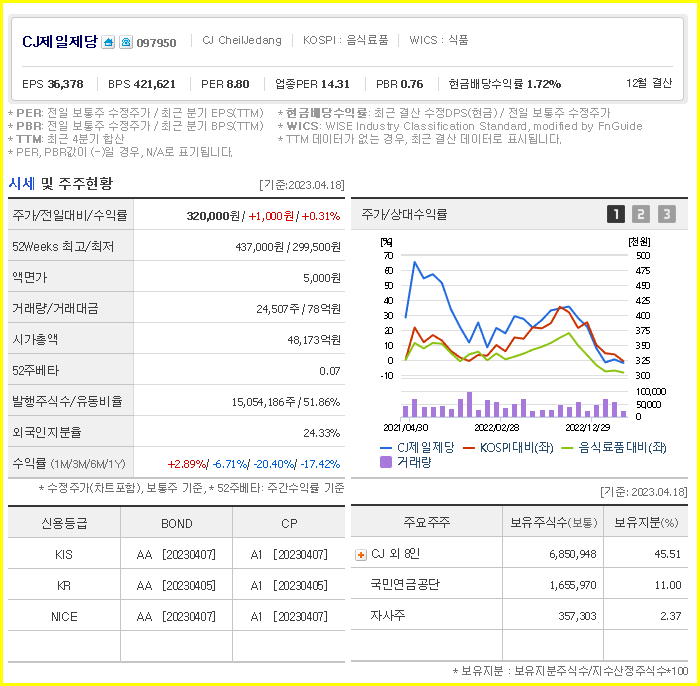Click the KOSPI : 음식료품 classification text

pos(346,40)
